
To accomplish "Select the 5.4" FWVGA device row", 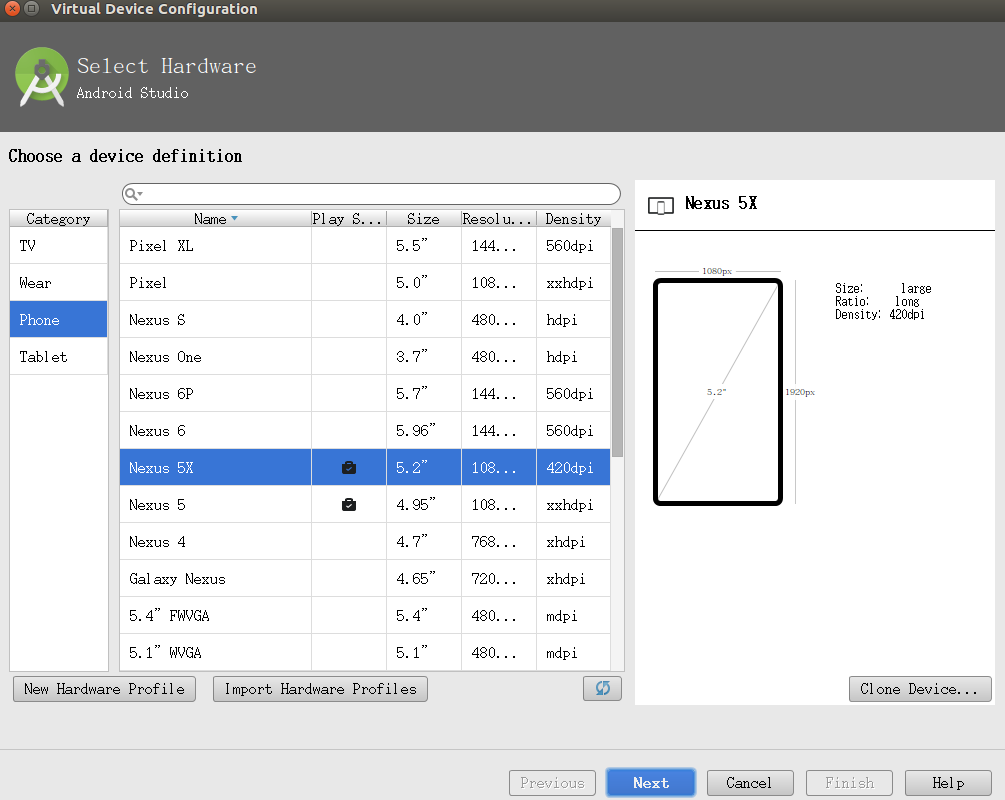I will tap(365, 615).
